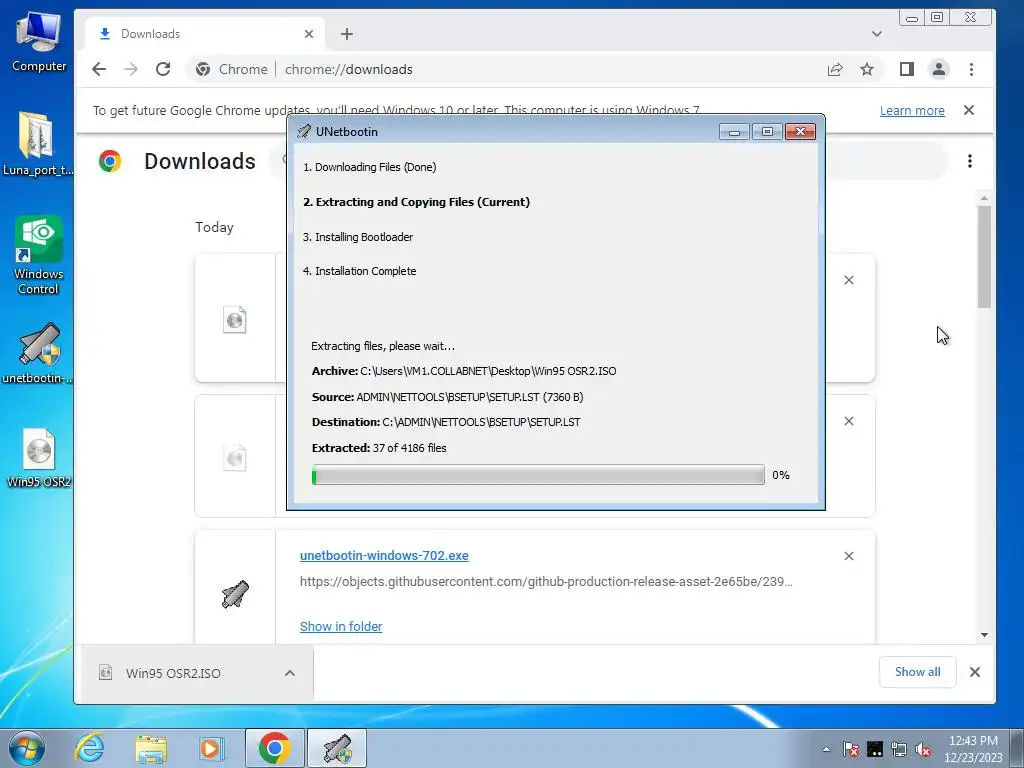Open Downloads page more actions menu
1024x768 pixels.
pyautogui.click(x=970, y=161)
